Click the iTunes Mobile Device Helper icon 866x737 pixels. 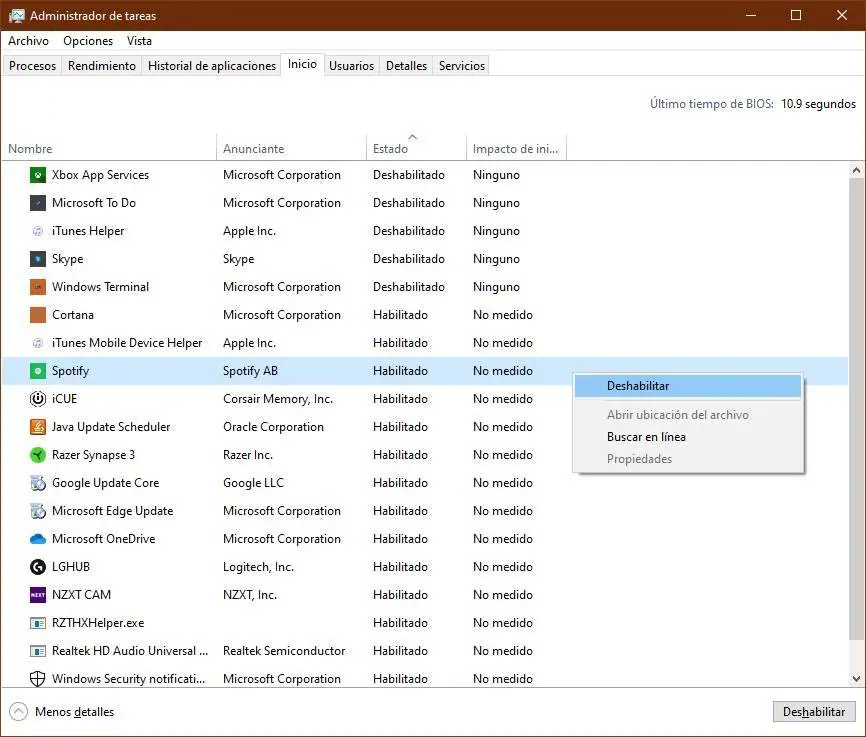38,343
